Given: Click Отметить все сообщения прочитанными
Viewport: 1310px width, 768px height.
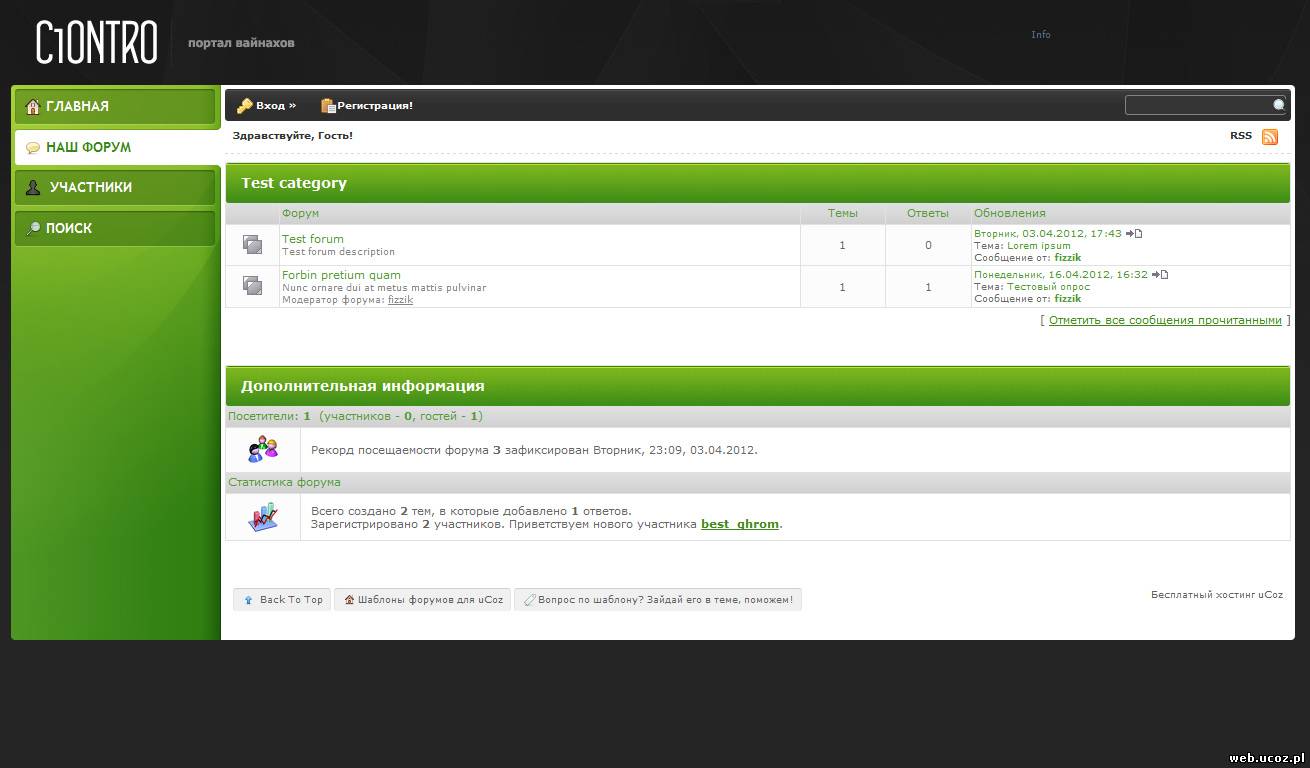Looking at the screenshot, I should click(1164, 320).
